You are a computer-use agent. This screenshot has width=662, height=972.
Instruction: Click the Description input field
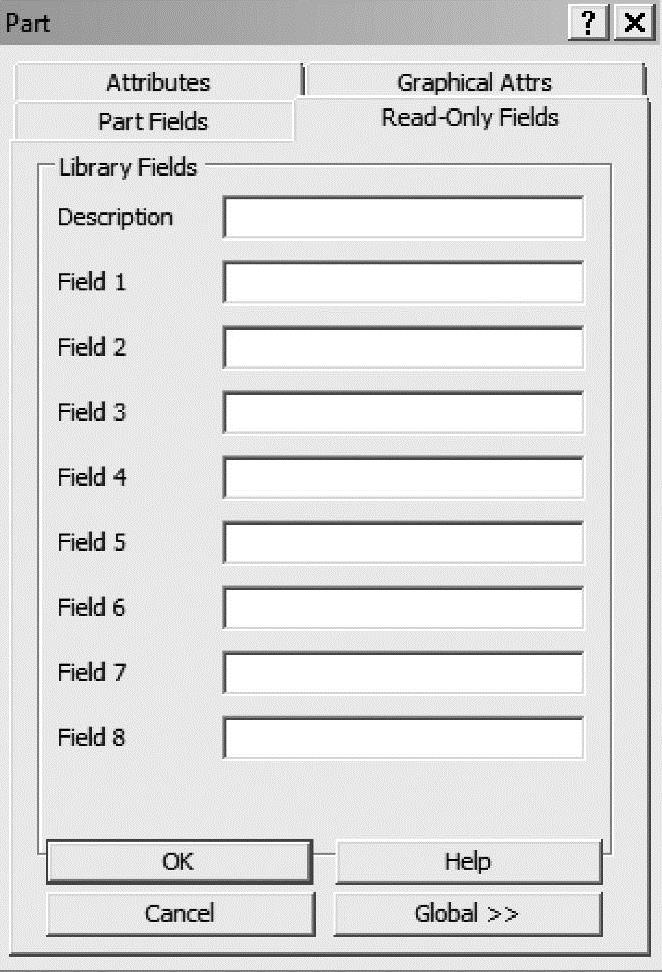[403, 218]
